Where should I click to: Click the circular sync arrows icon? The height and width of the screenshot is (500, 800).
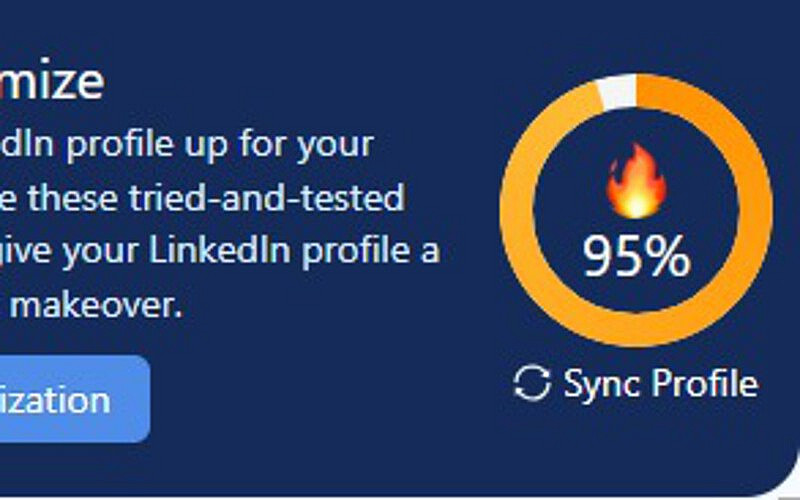531,383
